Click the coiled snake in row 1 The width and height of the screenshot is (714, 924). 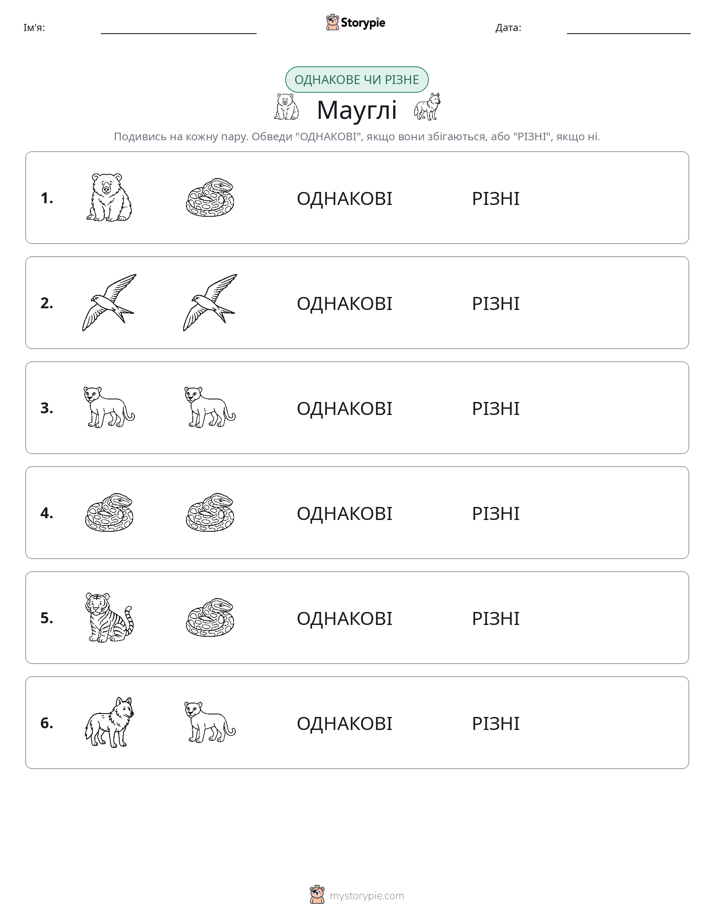[x=210, y=197]
